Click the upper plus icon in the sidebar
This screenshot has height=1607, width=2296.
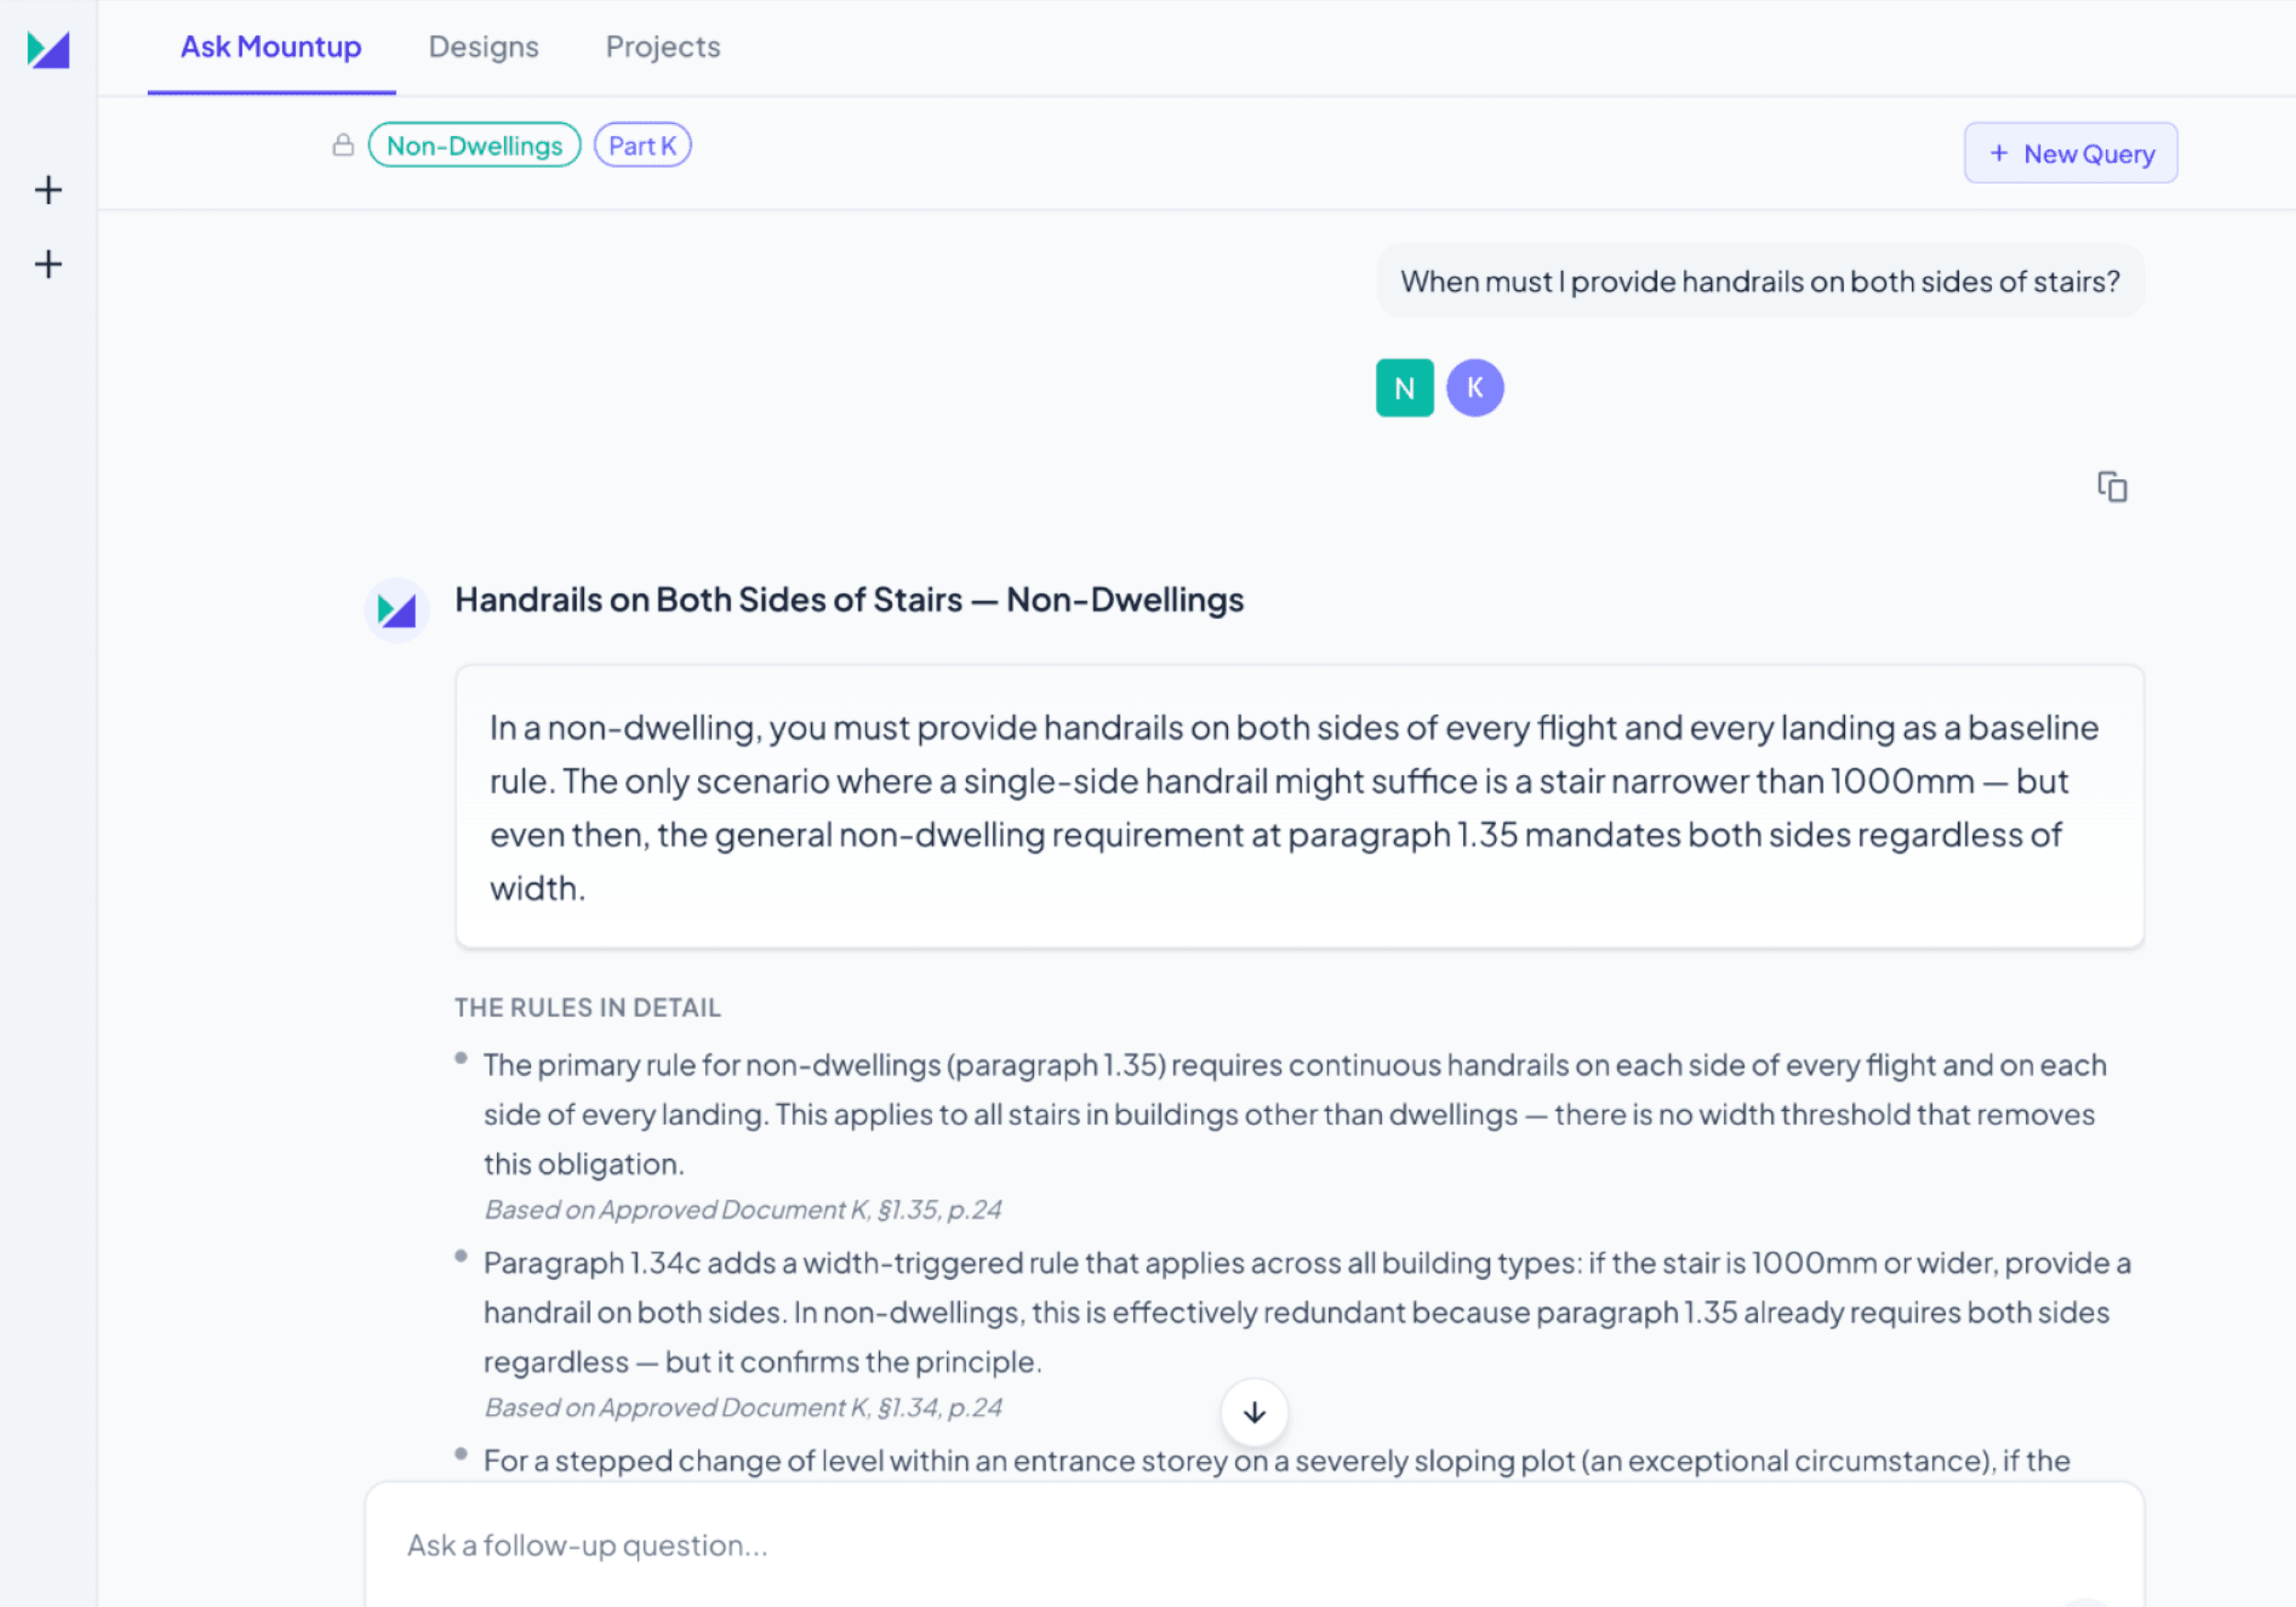click(x=48, y=190)
